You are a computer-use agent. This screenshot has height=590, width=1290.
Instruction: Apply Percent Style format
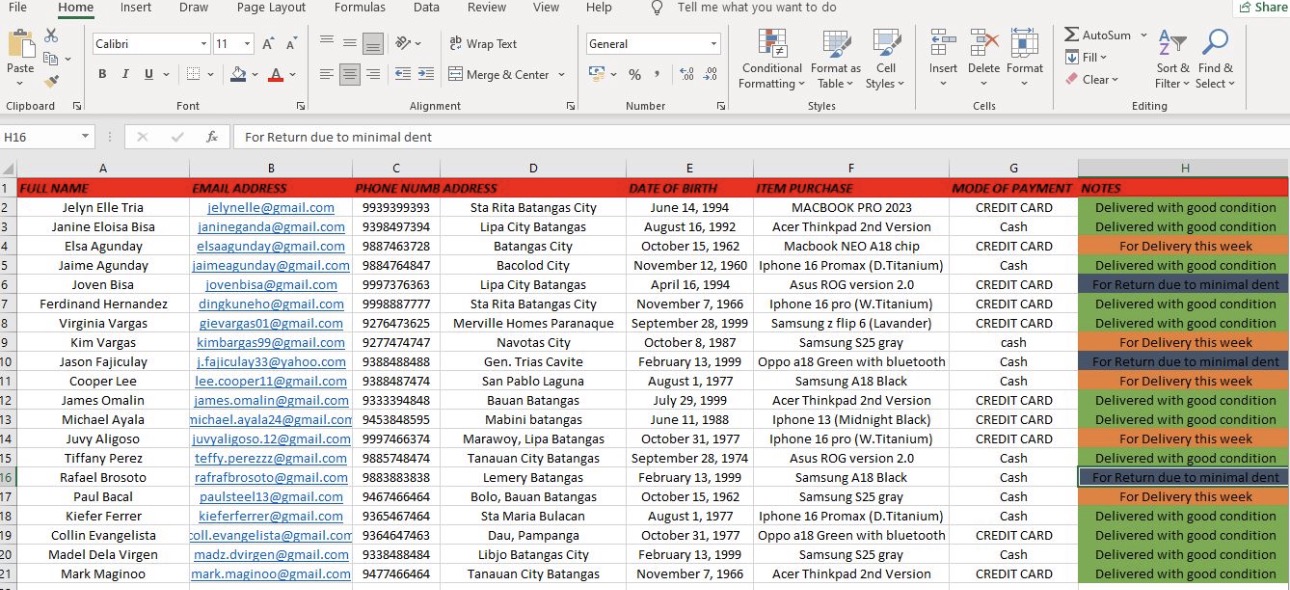point(634,74)
